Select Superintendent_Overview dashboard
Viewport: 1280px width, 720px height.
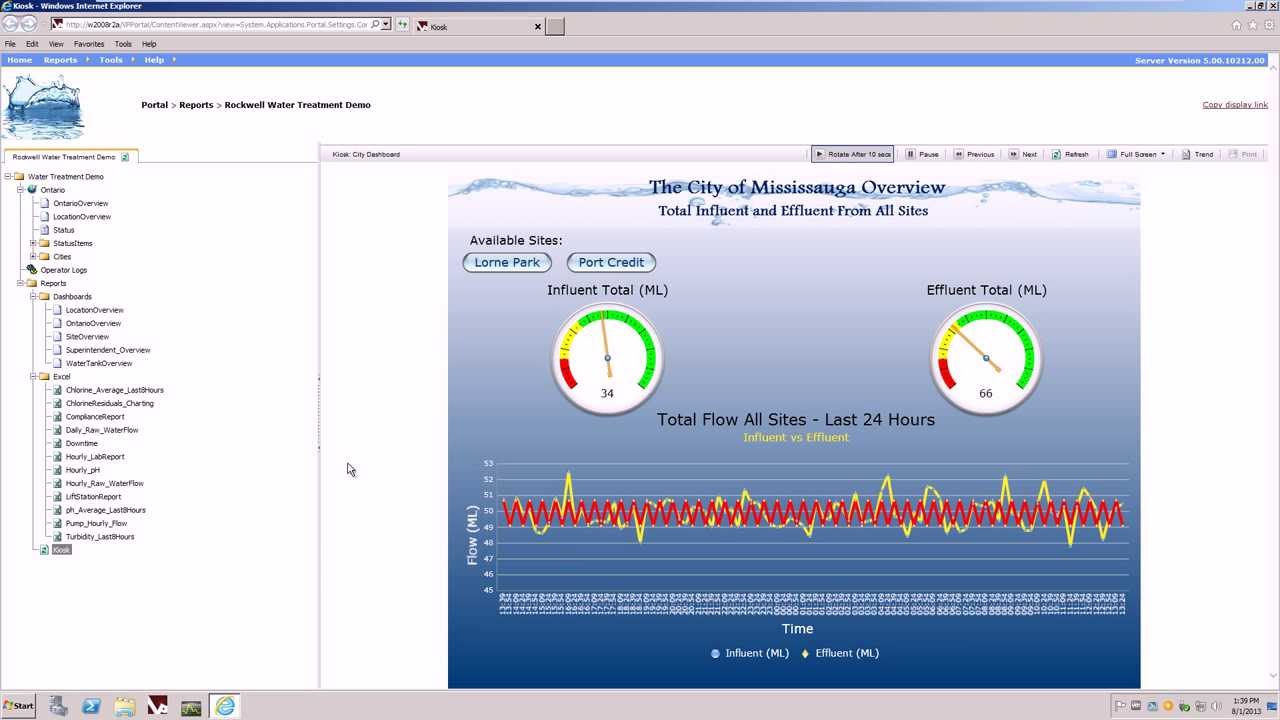tap(108, 350)
